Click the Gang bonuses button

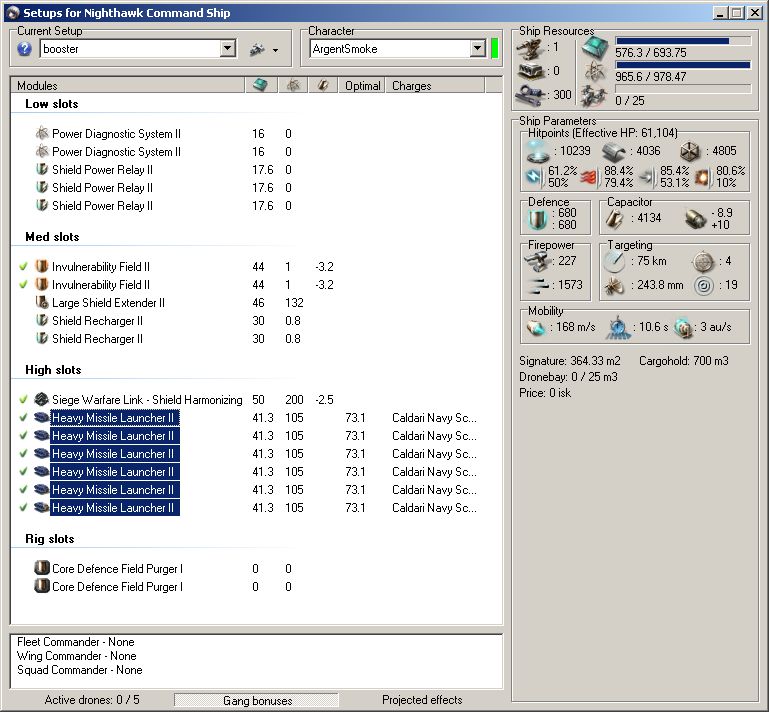[256, 700]
